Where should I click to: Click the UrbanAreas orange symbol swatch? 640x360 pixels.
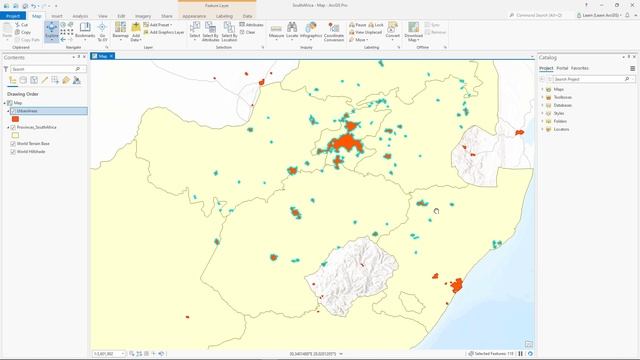(x=15, y=119)
